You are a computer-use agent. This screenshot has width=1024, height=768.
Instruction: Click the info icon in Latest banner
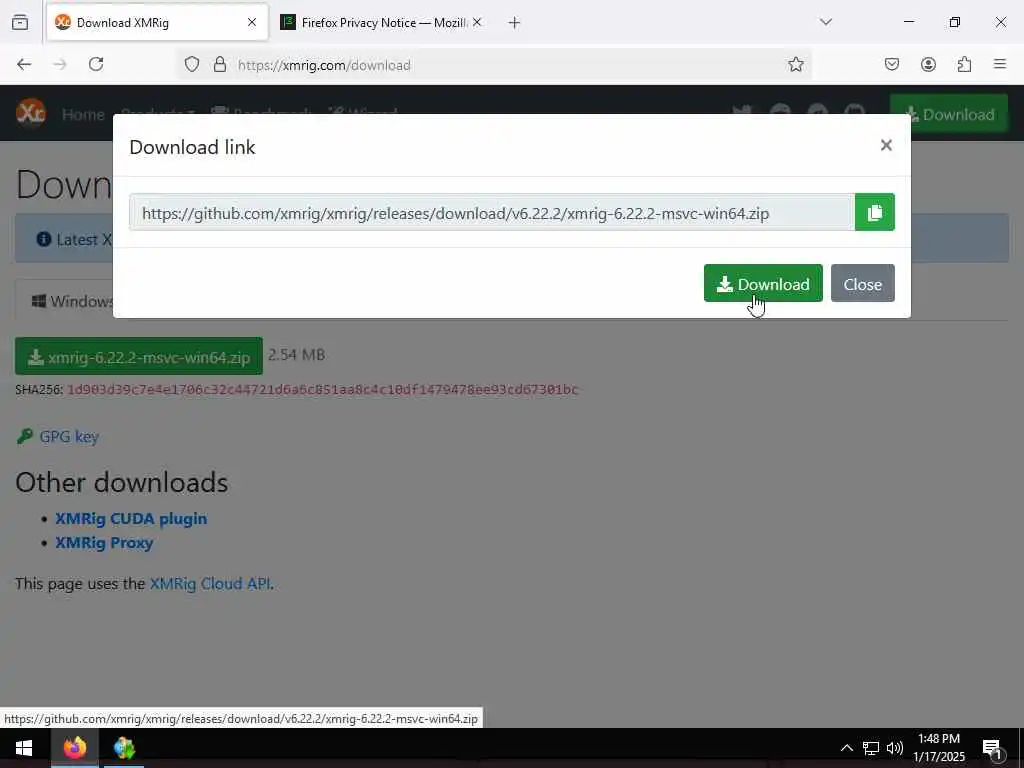click(44, 239)
